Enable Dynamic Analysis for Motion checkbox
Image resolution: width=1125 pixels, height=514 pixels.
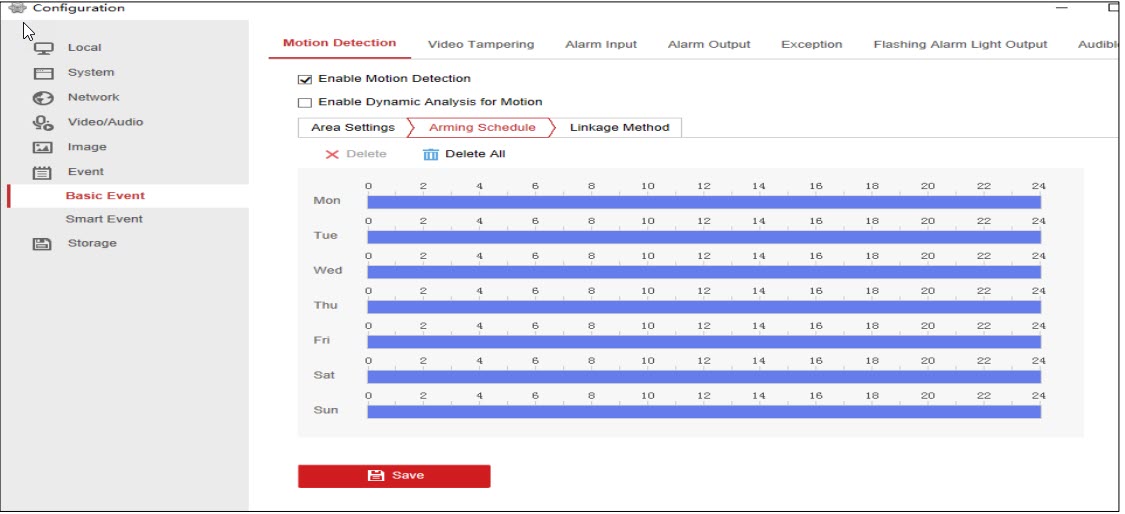[306, 103]
